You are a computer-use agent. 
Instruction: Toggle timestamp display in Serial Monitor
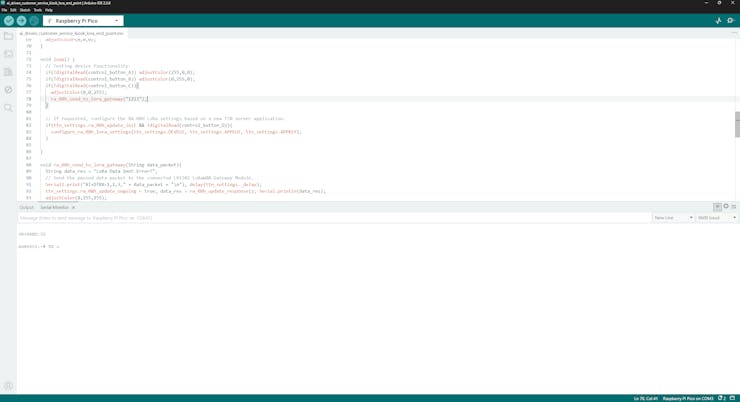(726, 207)
